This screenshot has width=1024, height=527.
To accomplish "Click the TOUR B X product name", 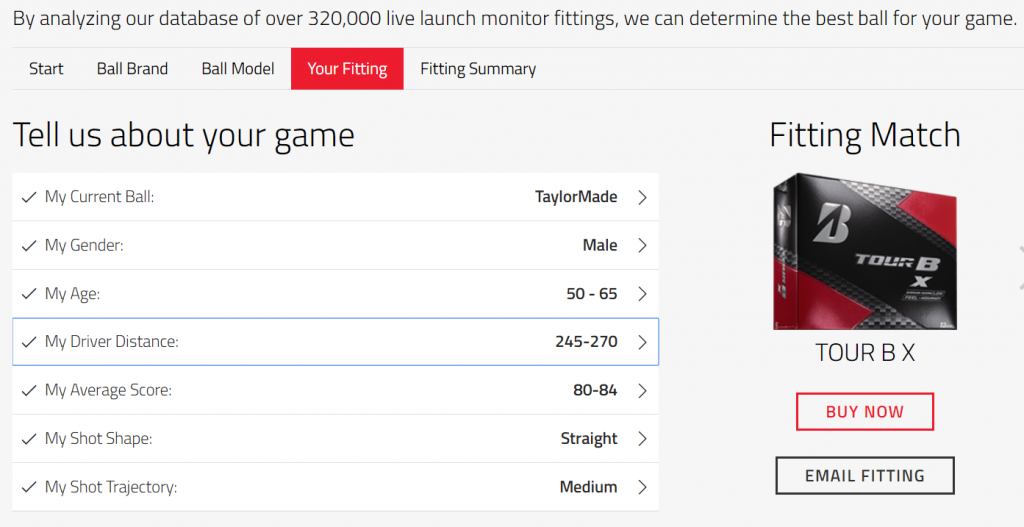I will [x=865, y=353].
